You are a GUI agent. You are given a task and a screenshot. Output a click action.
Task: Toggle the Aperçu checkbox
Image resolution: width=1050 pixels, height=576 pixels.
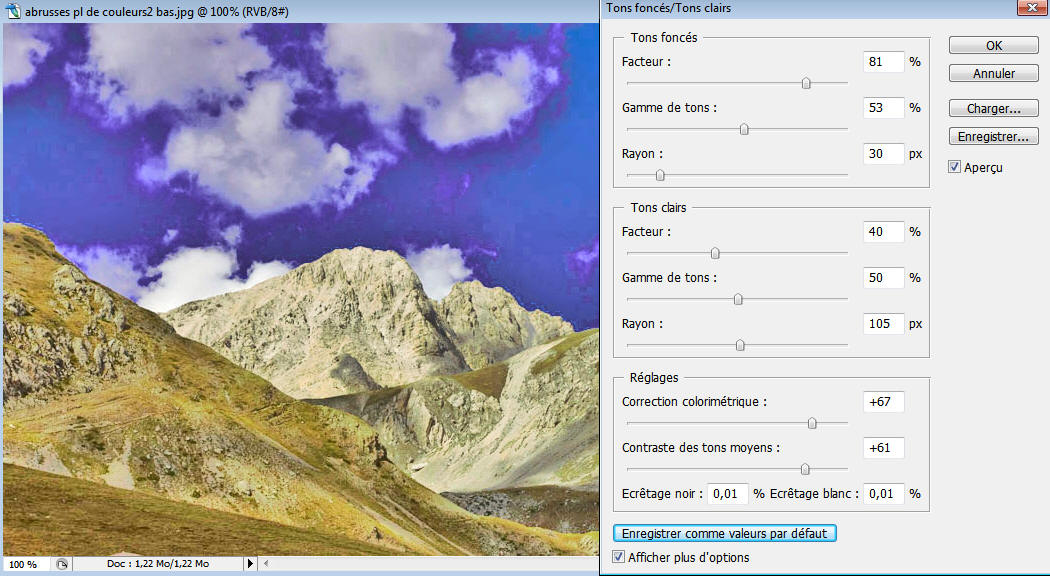(x=955, y=167)
